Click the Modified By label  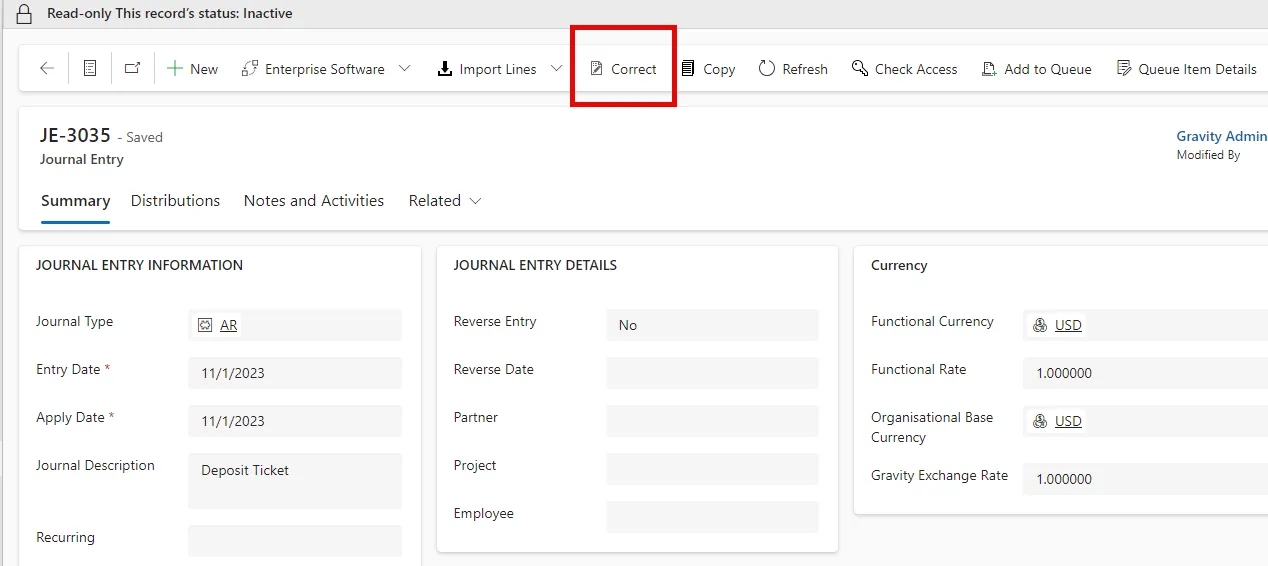click(1208, 155)
